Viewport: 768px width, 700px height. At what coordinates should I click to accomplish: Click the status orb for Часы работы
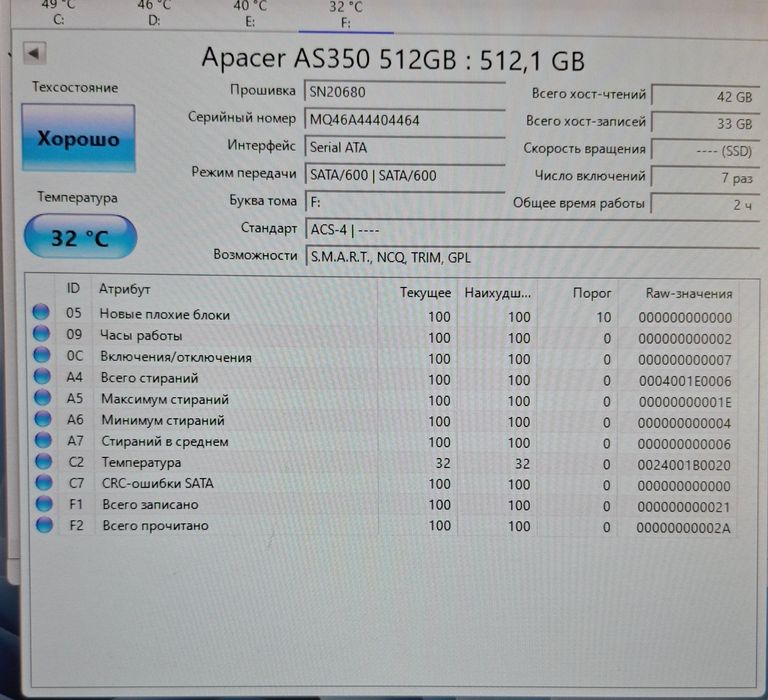click(41, 333)
